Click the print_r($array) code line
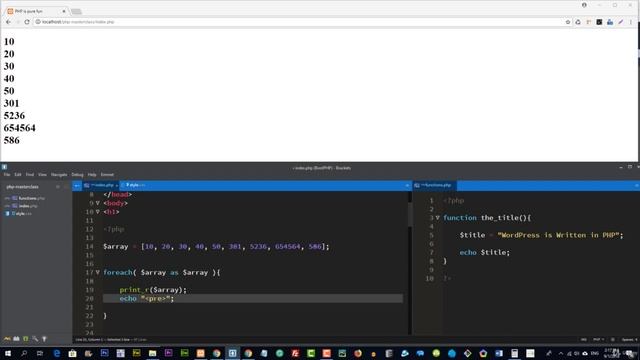This screenshot has height=360, width=640. pos(153,290)
